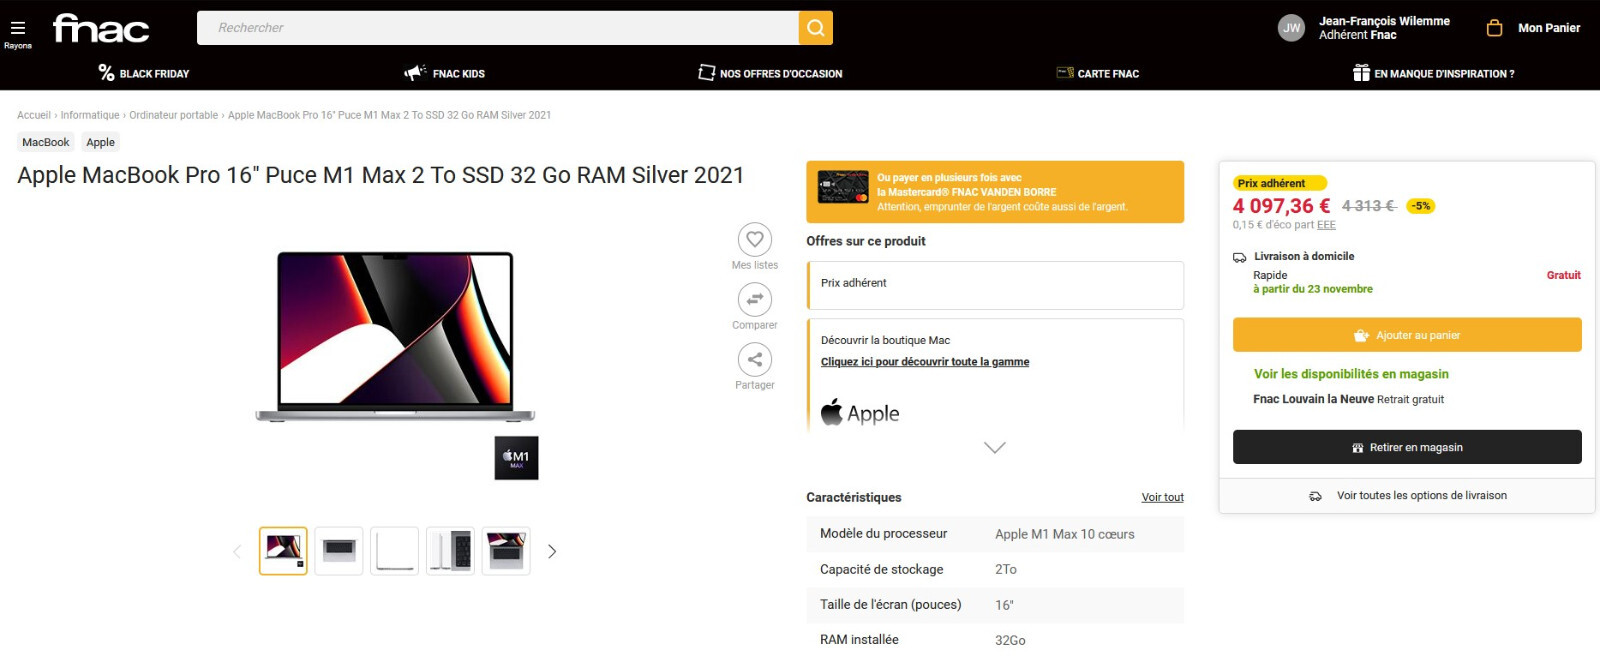Image resolution: width=1600 pixels, height=671 pixels.
Task: Open En manque d'inspiration menu
Action: tap(1433, 73)
